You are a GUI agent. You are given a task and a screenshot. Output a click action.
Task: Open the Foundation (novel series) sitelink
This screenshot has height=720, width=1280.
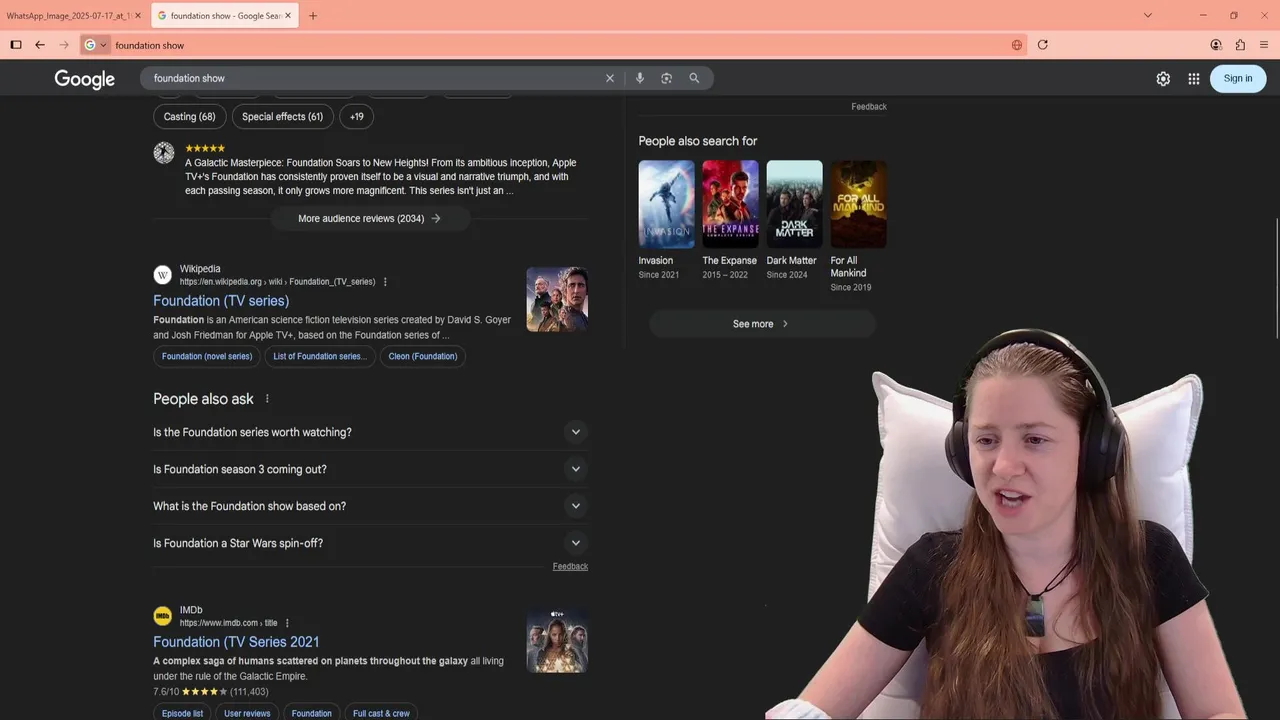pyautogui.click(x=207, y=356)
